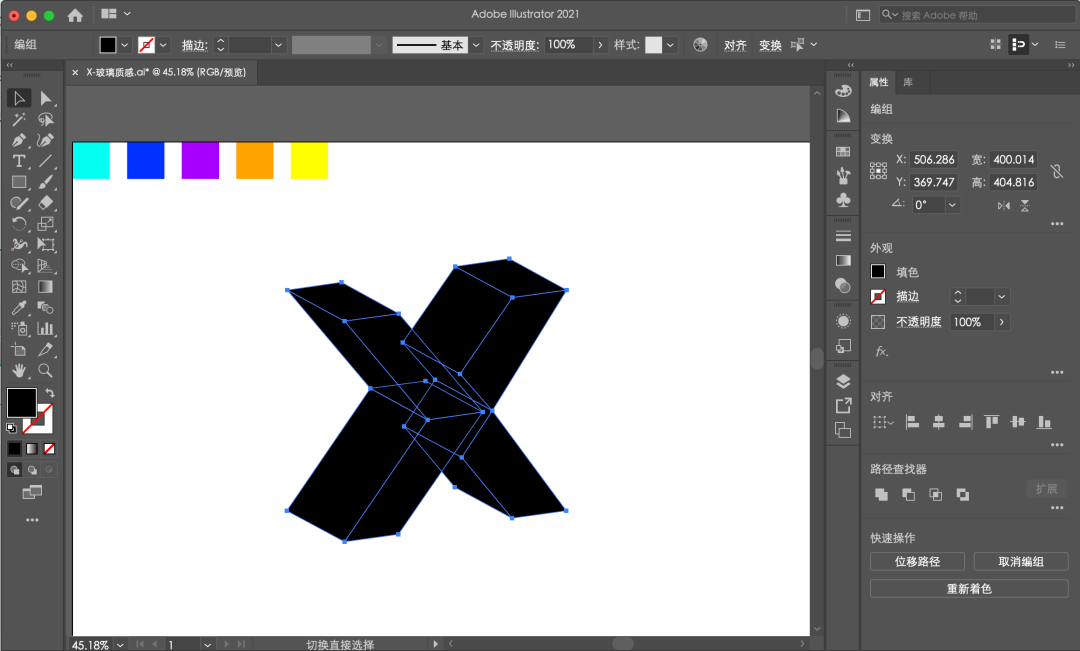Open the 样式 graphic style dropdown

pos(670,45)
